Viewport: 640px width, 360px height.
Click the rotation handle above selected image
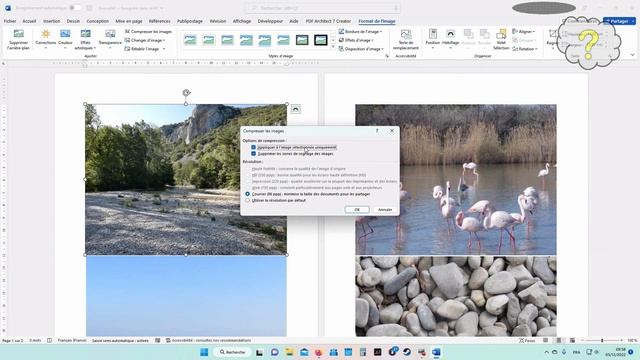[186, 93]
